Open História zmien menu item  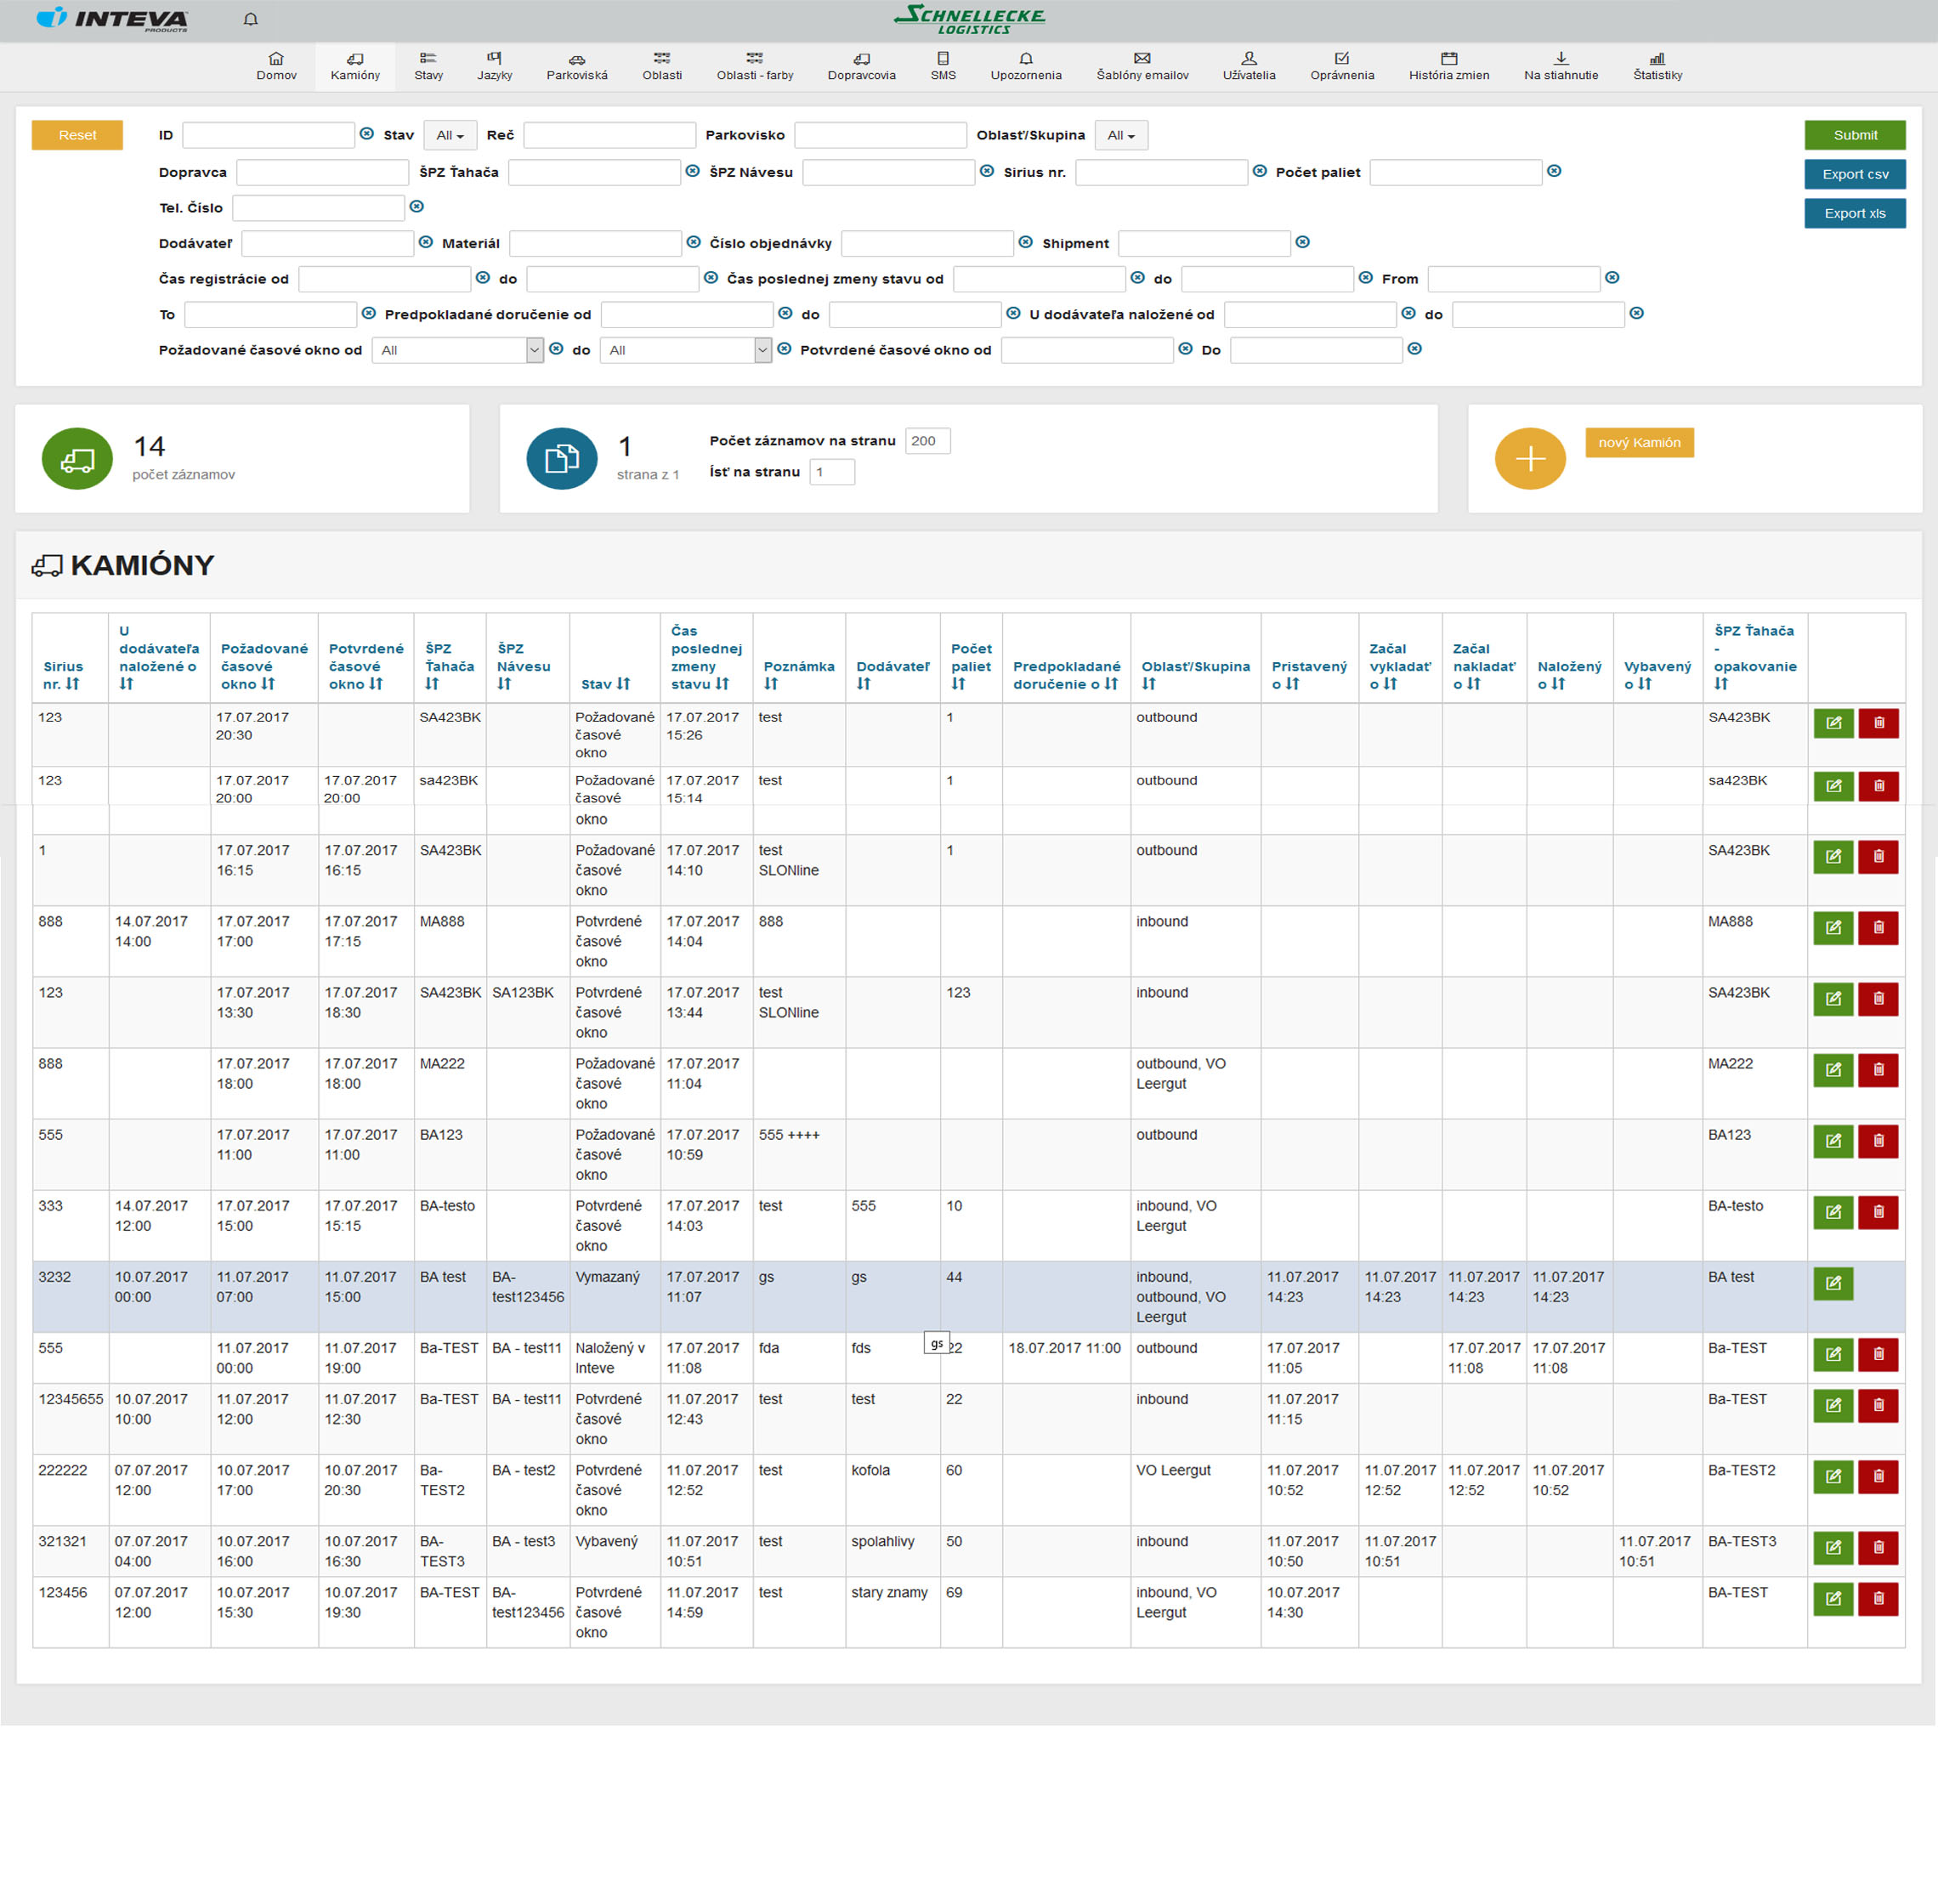[x=1448, y=66]
